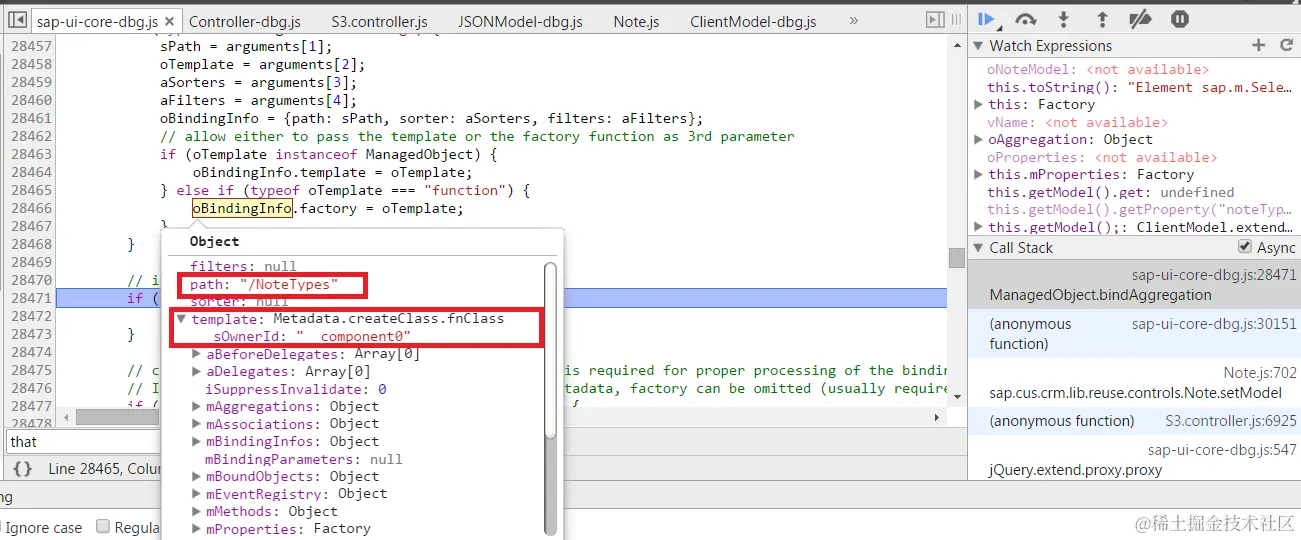Image resolution: width=1301 pixels, height=540 pixels.
Task: Expand mProperties Factory in popup
Action: point(196,529)
